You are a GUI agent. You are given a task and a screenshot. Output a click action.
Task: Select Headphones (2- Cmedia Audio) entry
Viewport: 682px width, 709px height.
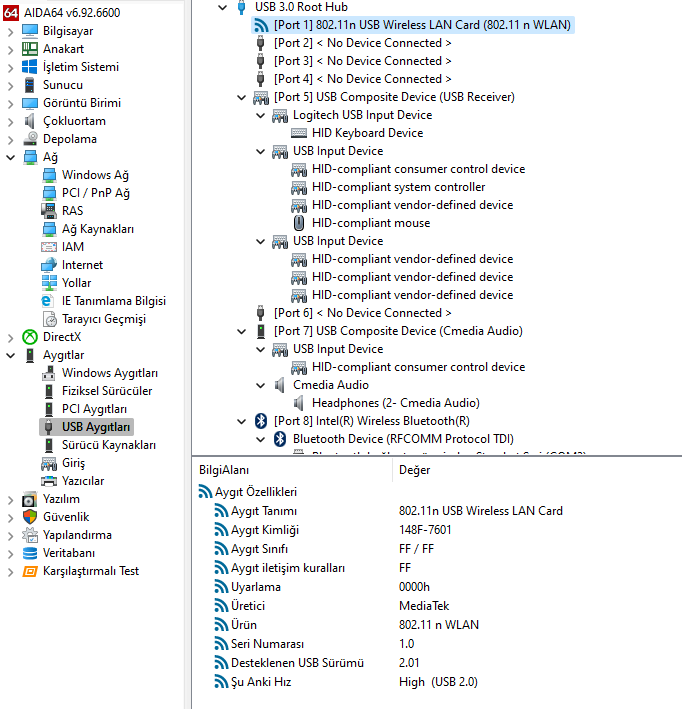coord(395,403)
